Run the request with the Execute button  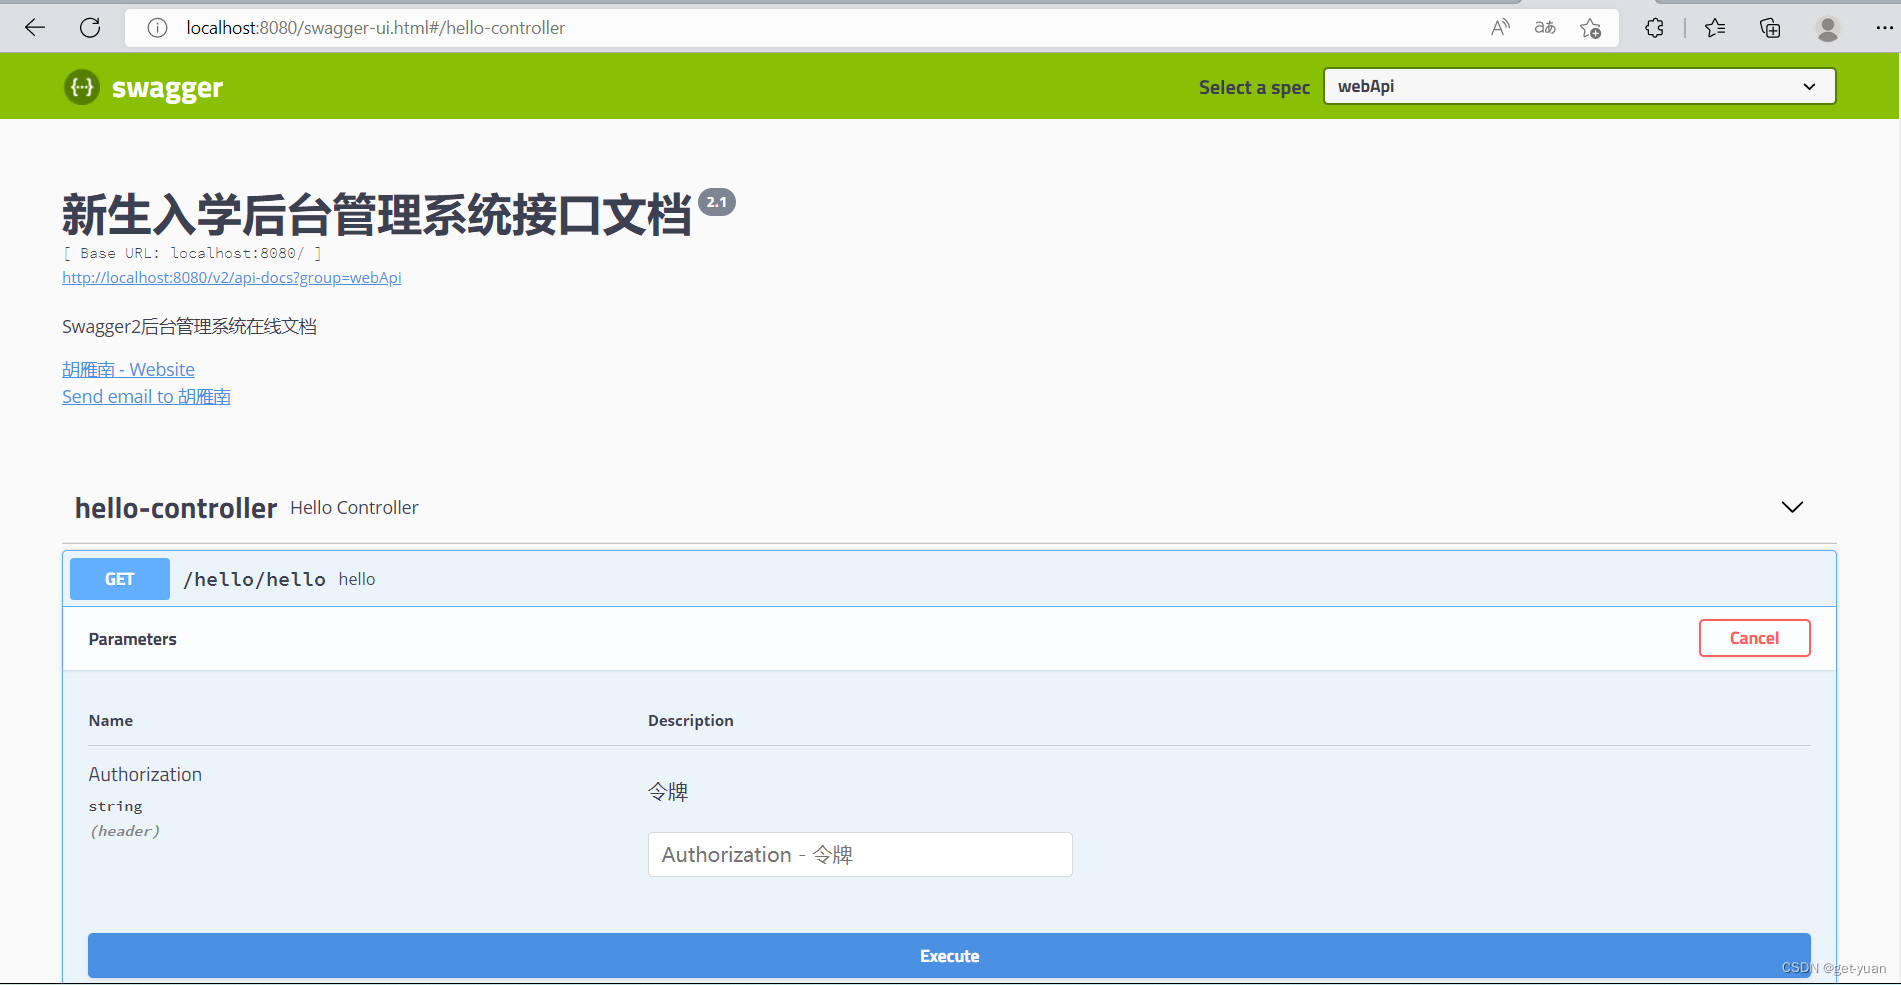pyautogui.click(x=949, y=956)
